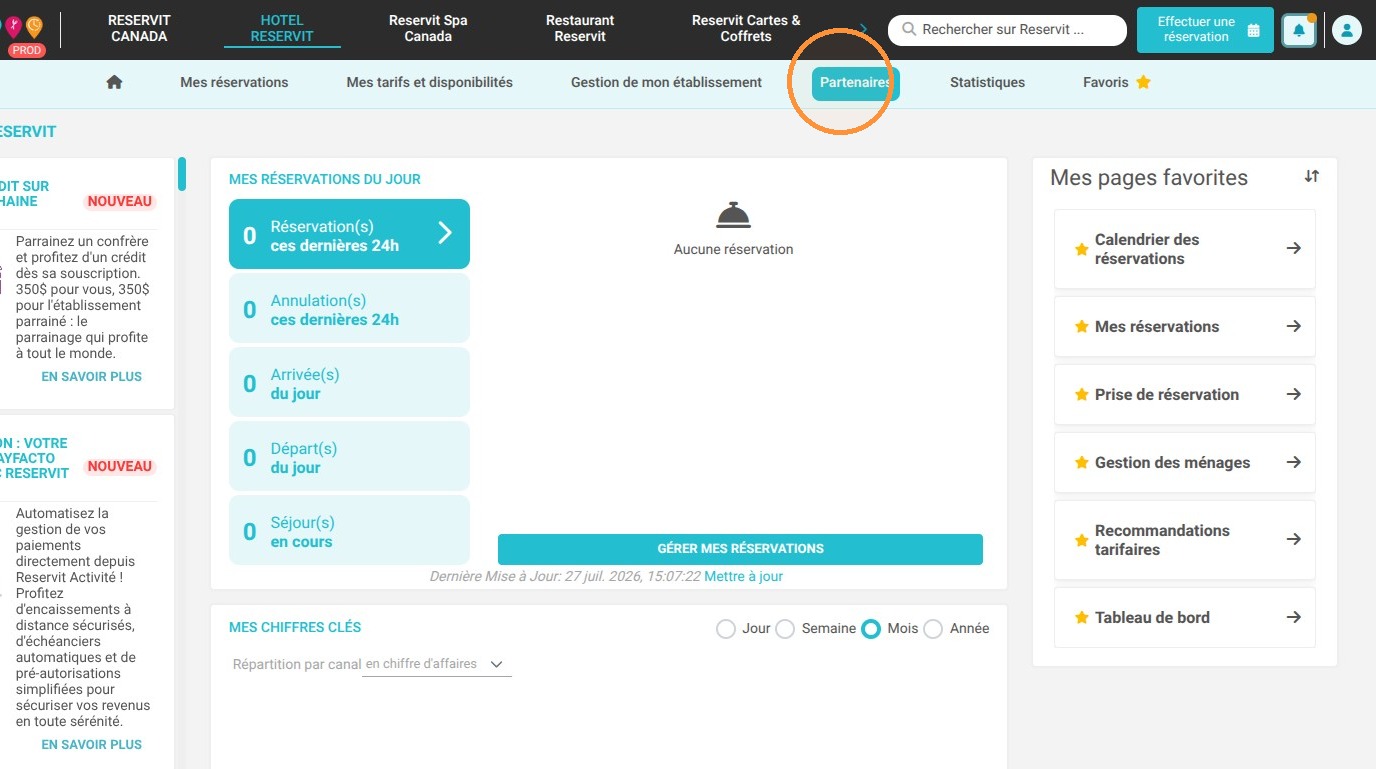
Task: Select the Départ(s) du jour tile
Action: 349,458
